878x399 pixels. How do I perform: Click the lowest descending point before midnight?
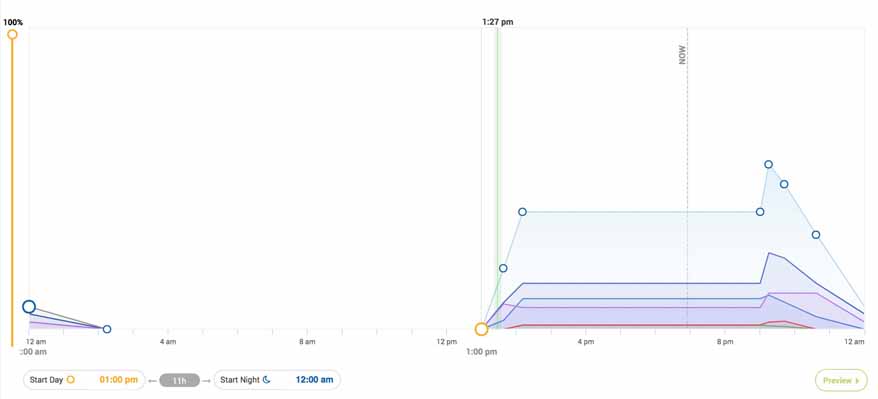pos(816,234)
